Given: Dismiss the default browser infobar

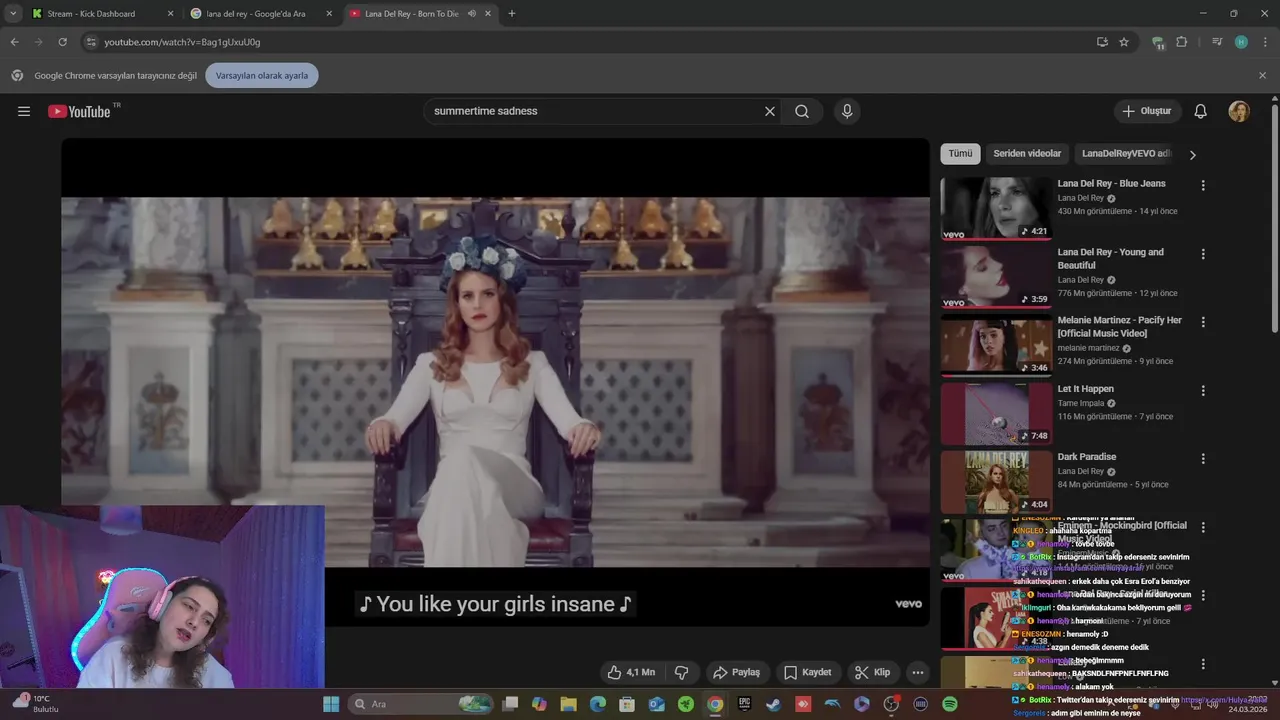Looking at the screenshot, I should coord(1262,75).
